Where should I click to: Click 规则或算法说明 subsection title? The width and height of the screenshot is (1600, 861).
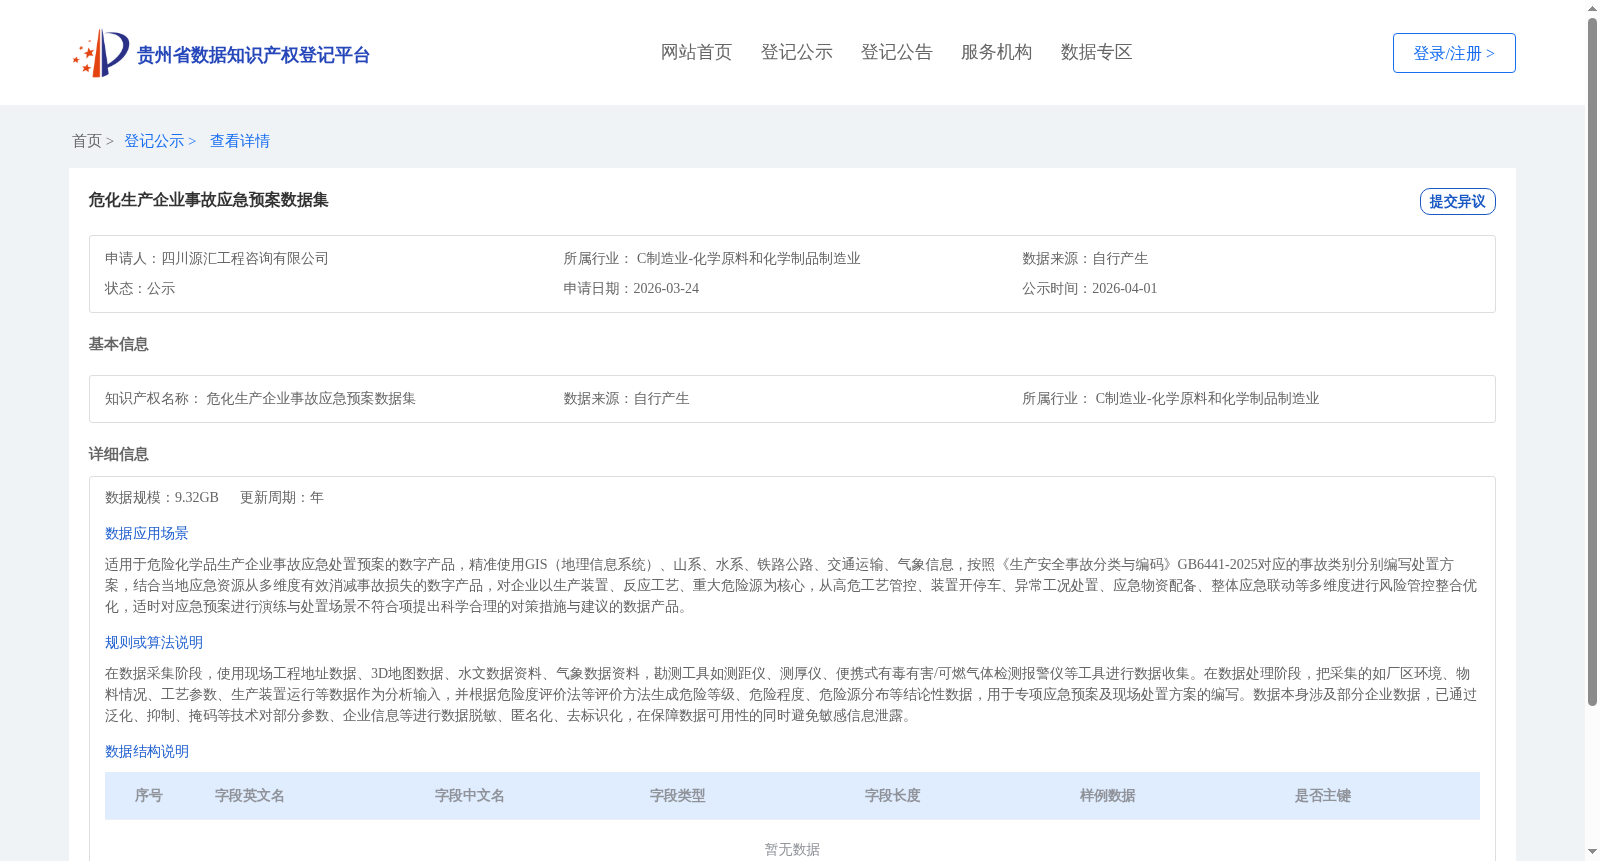tap(154, 643)
